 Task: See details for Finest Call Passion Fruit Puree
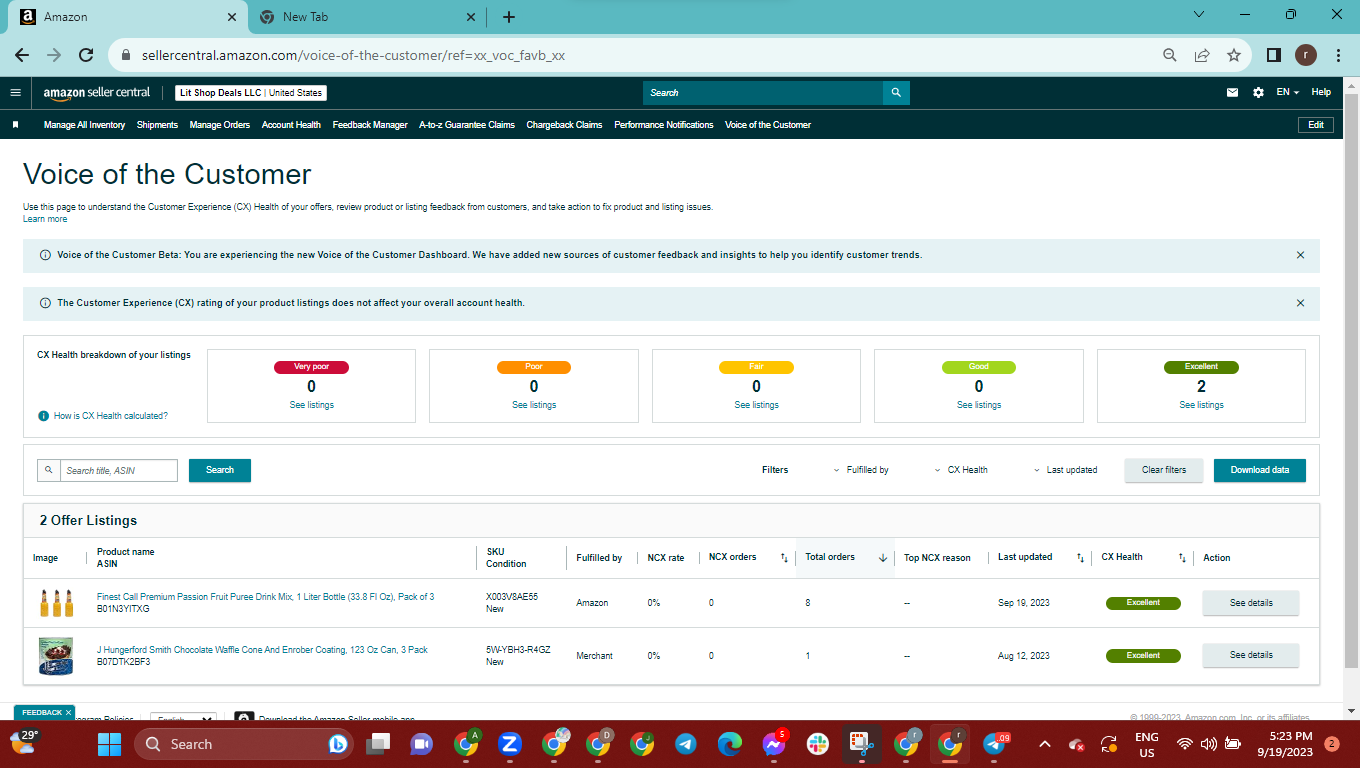(1251, 603)
